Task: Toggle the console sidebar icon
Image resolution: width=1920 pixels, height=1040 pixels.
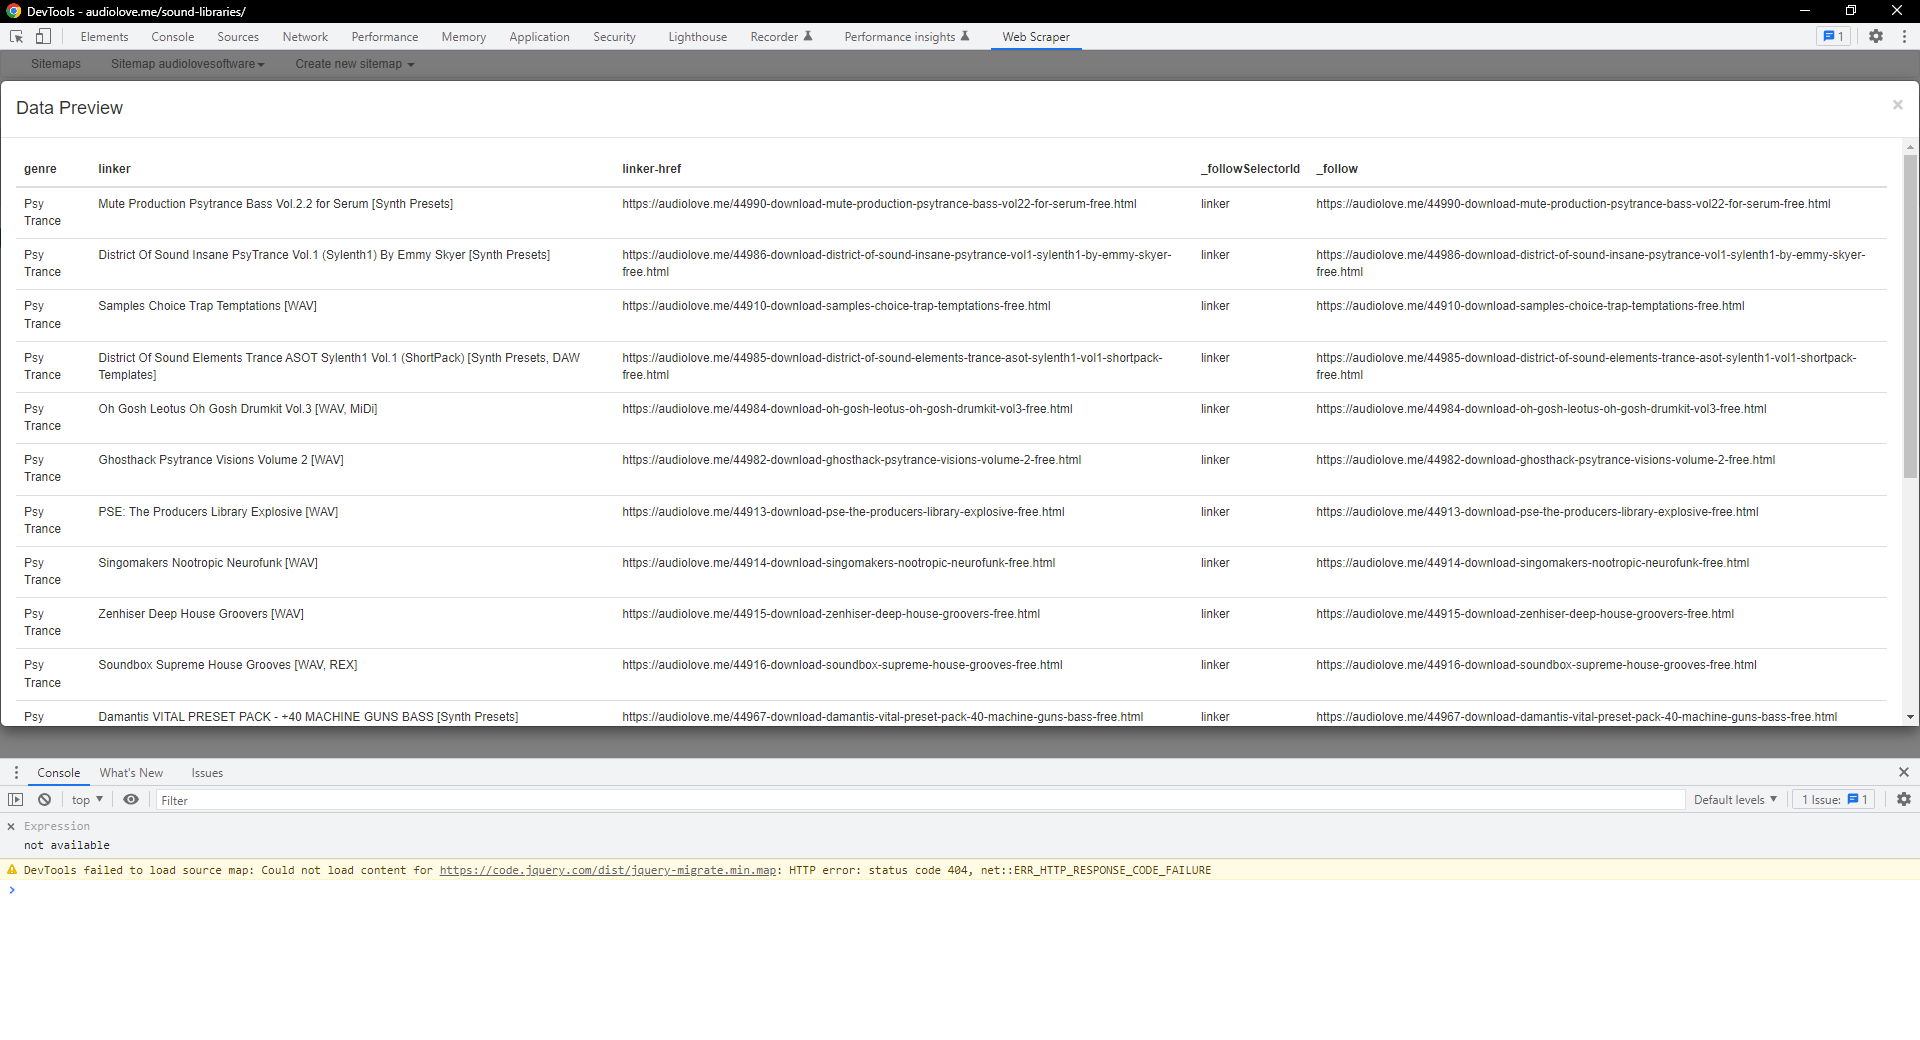Action: tap(16, 800)
